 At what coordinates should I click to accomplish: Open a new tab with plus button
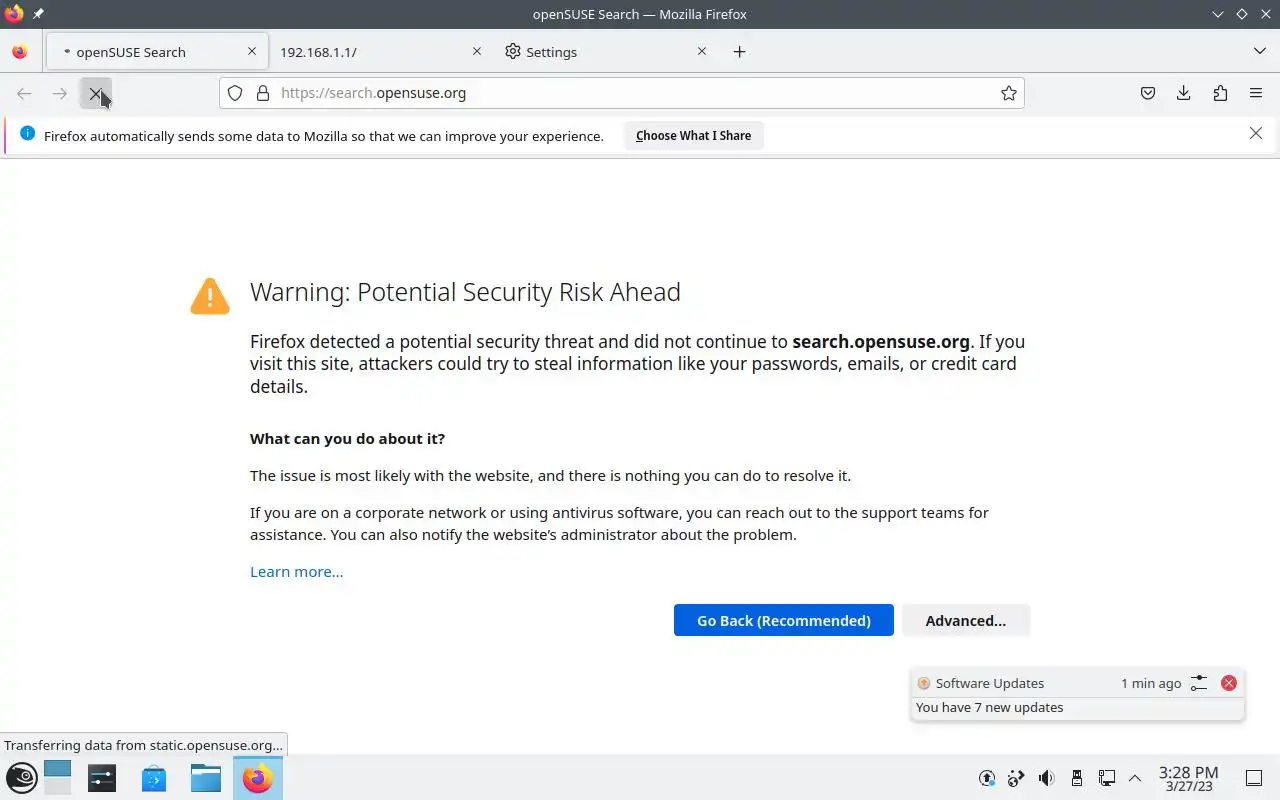tap(739, 52)
